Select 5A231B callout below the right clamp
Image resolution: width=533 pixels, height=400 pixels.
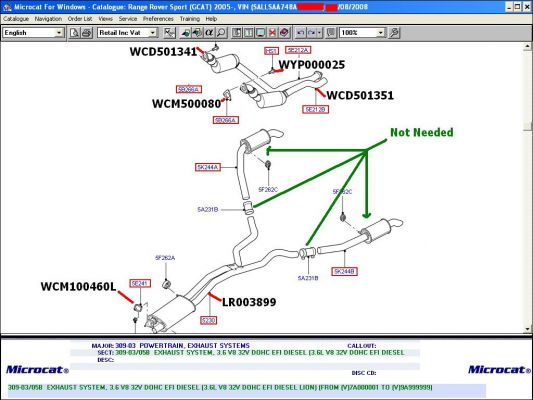pos(308,278)
